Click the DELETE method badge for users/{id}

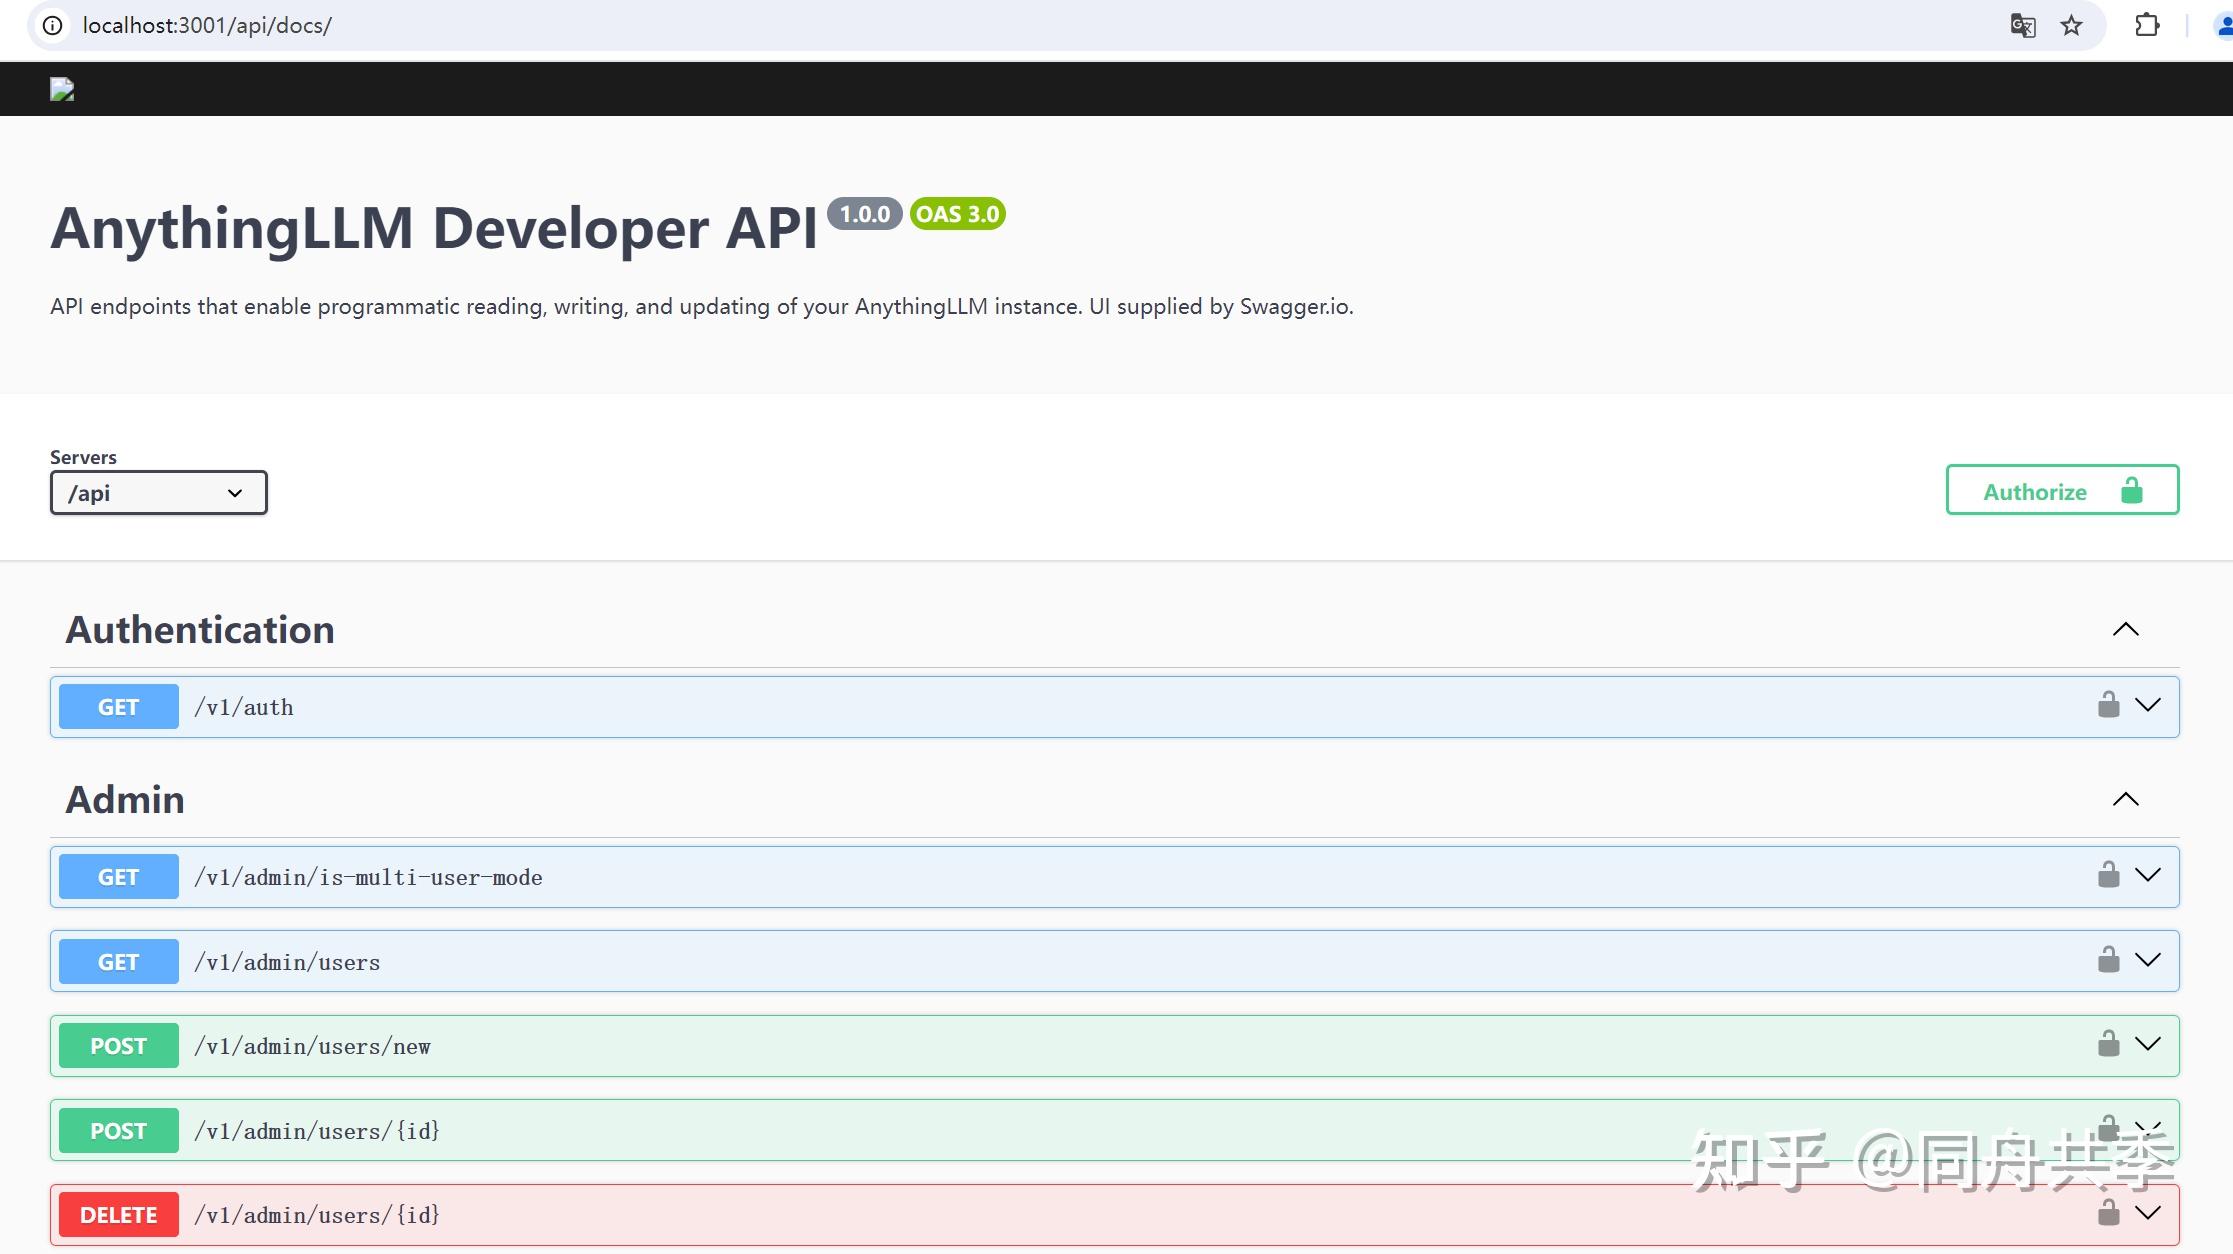click(118, 1215)
